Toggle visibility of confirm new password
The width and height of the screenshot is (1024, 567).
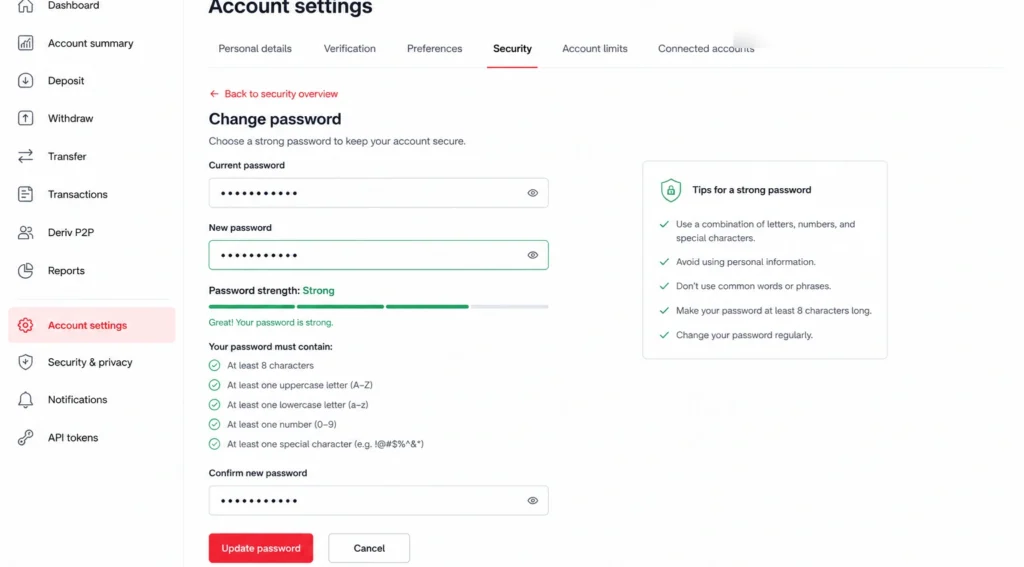pyautogui.click(x=533, y=500)
